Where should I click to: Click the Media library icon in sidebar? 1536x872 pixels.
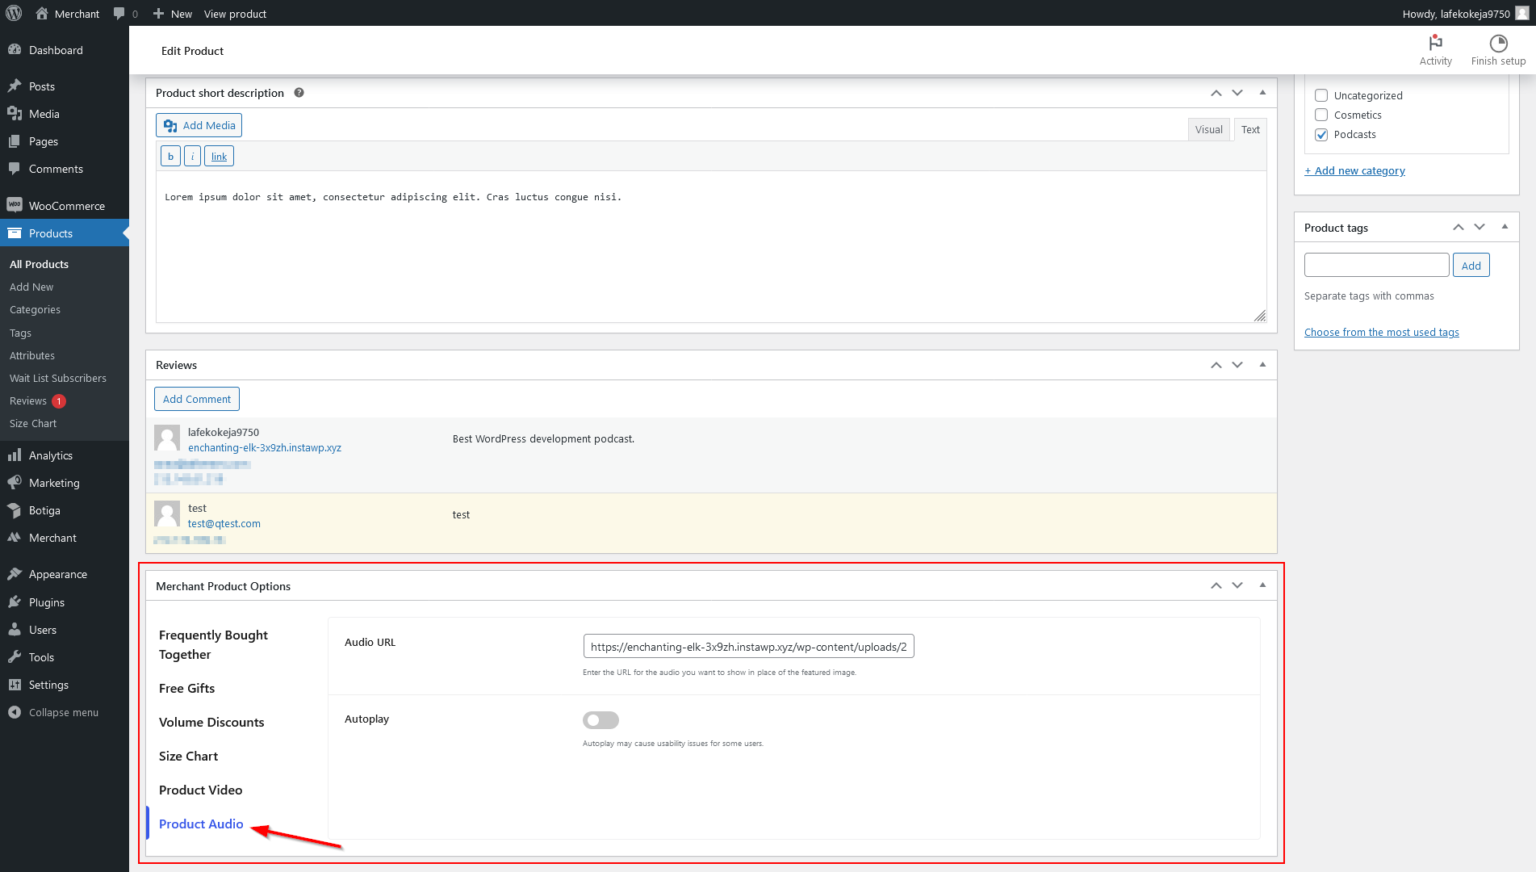coord(14,114)
